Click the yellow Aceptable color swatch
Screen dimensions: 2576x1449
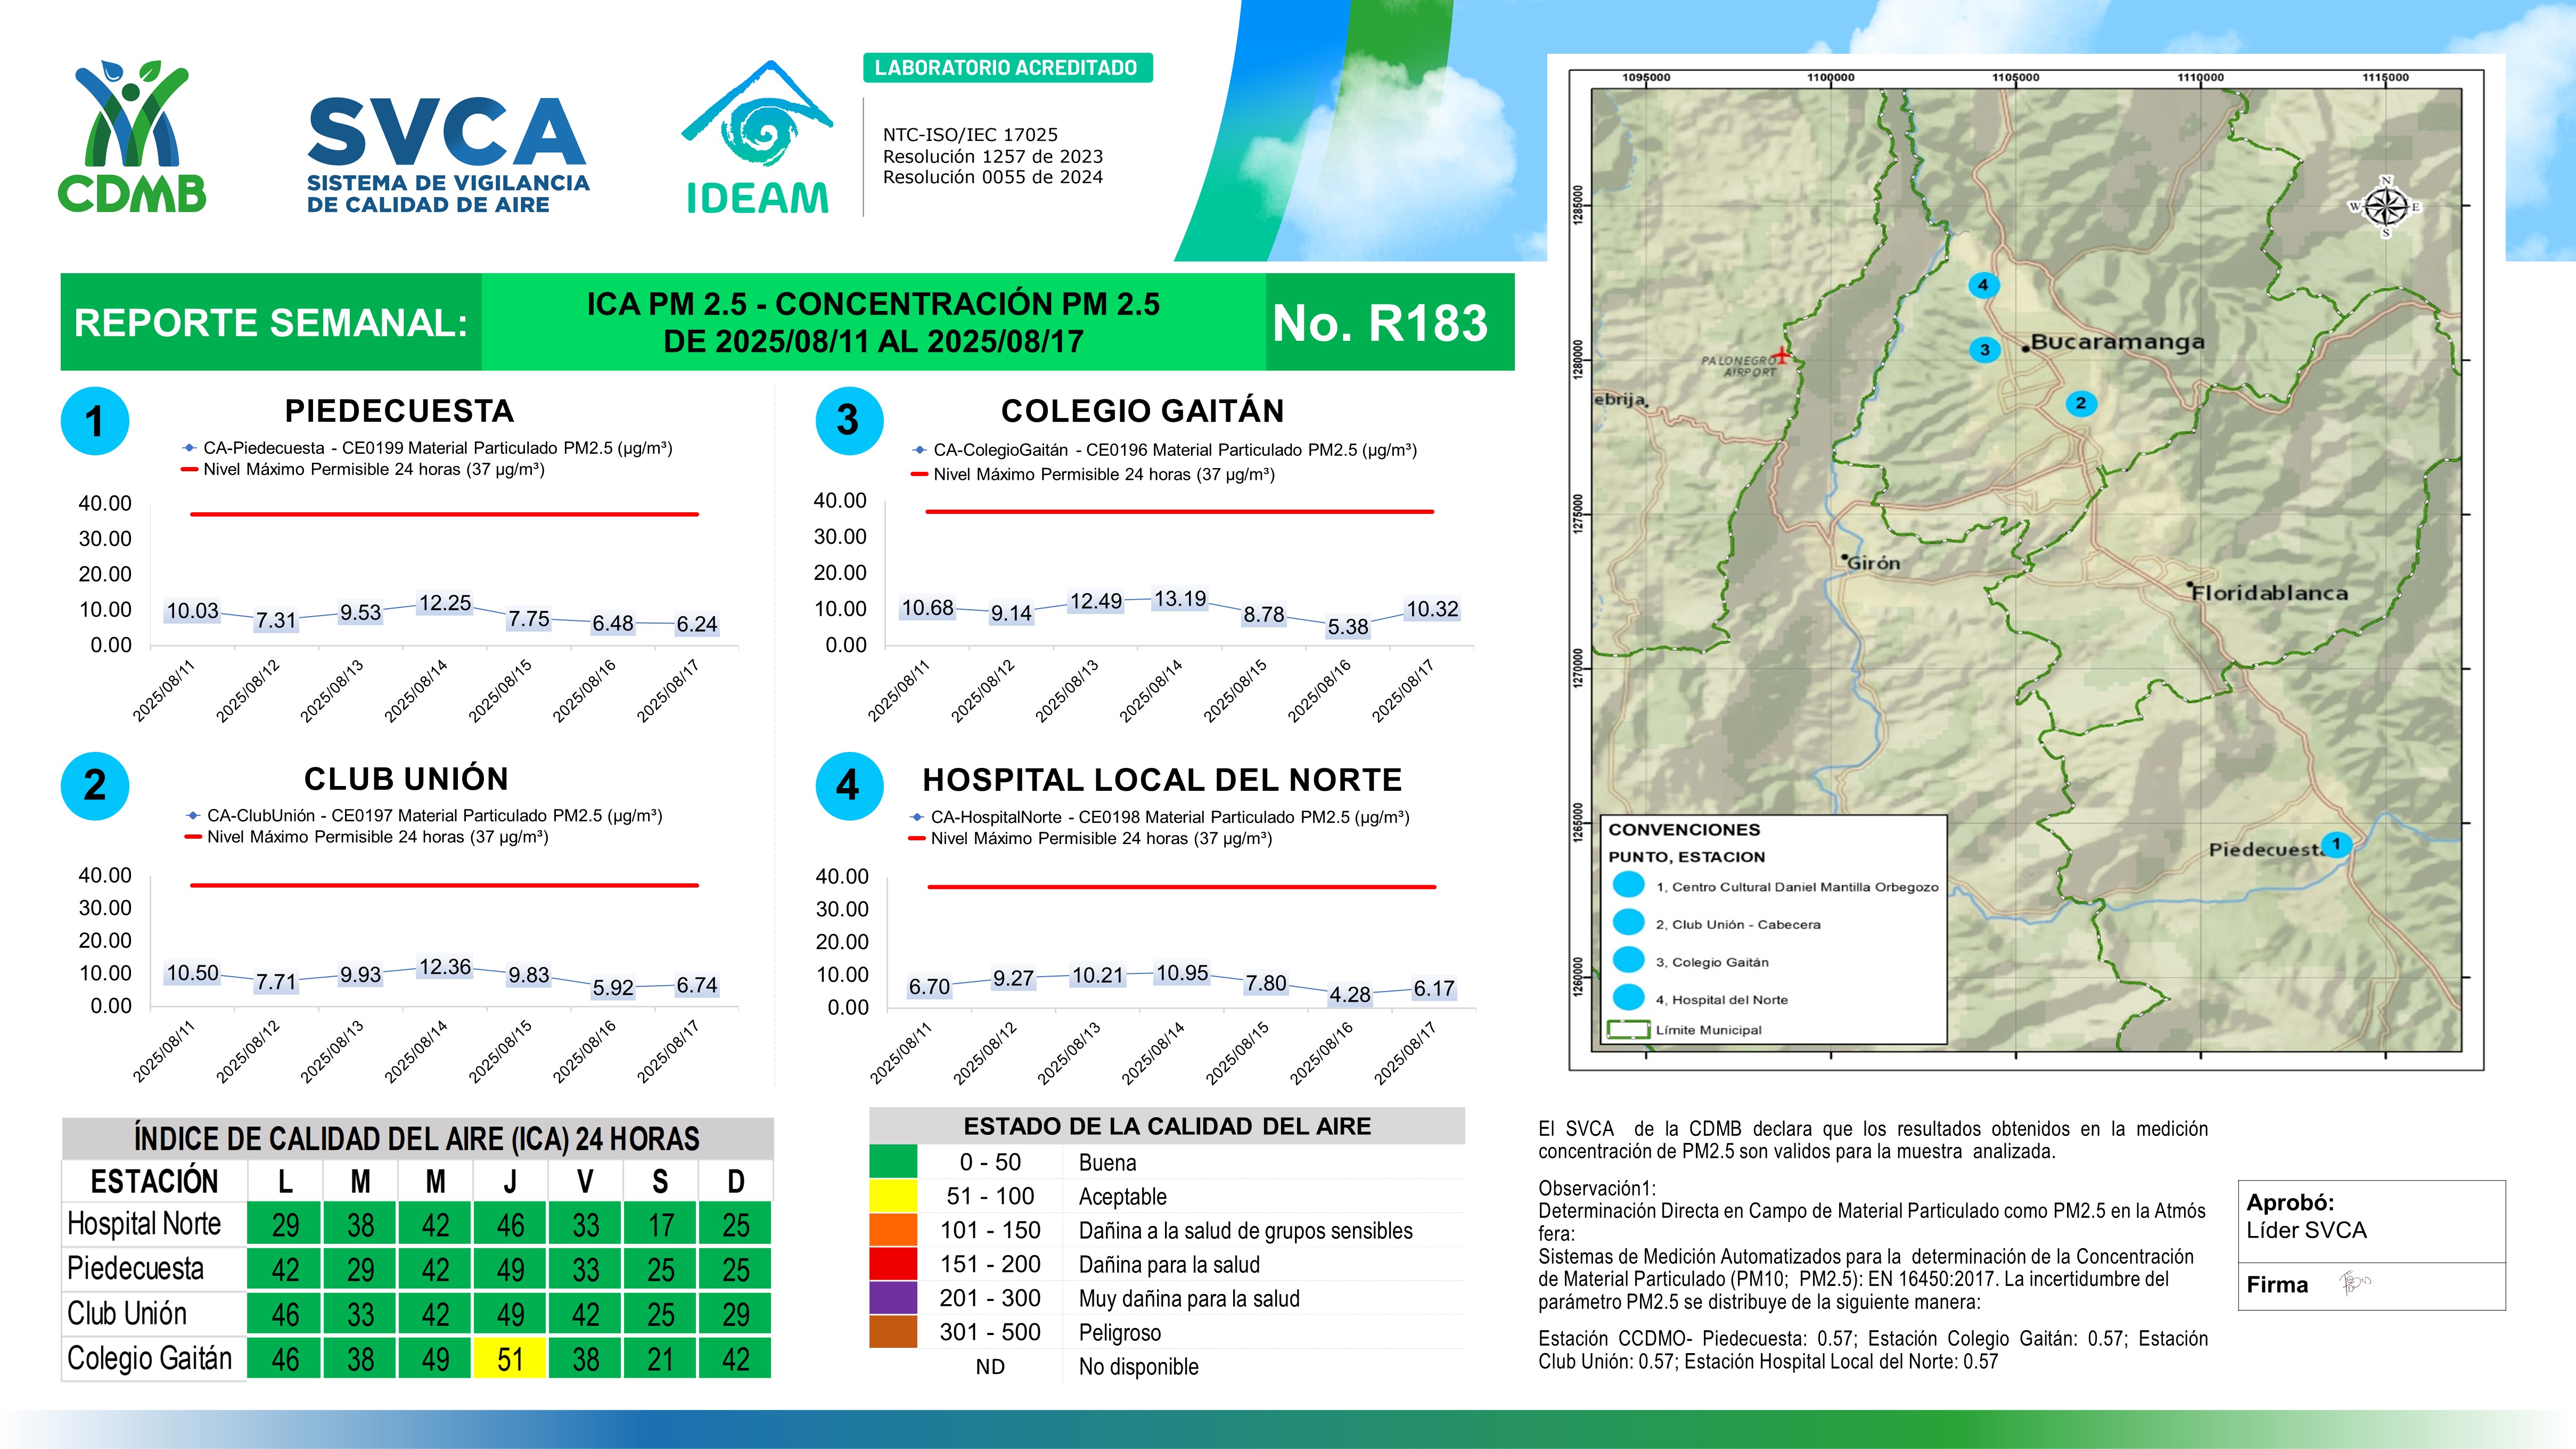click(892, 1196)
